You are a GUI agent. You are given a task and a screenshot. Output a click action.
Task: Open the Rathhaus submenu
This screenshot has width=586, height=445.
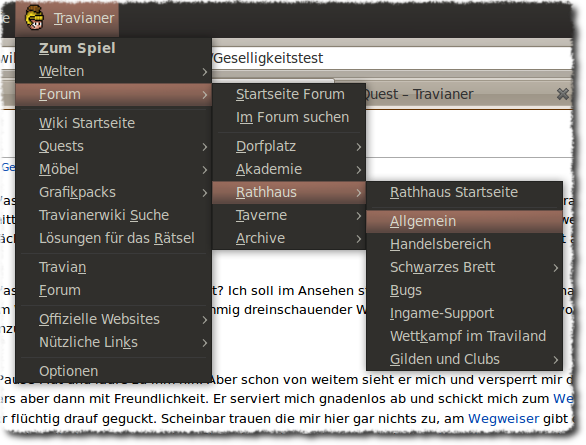(x=289, y=192)
